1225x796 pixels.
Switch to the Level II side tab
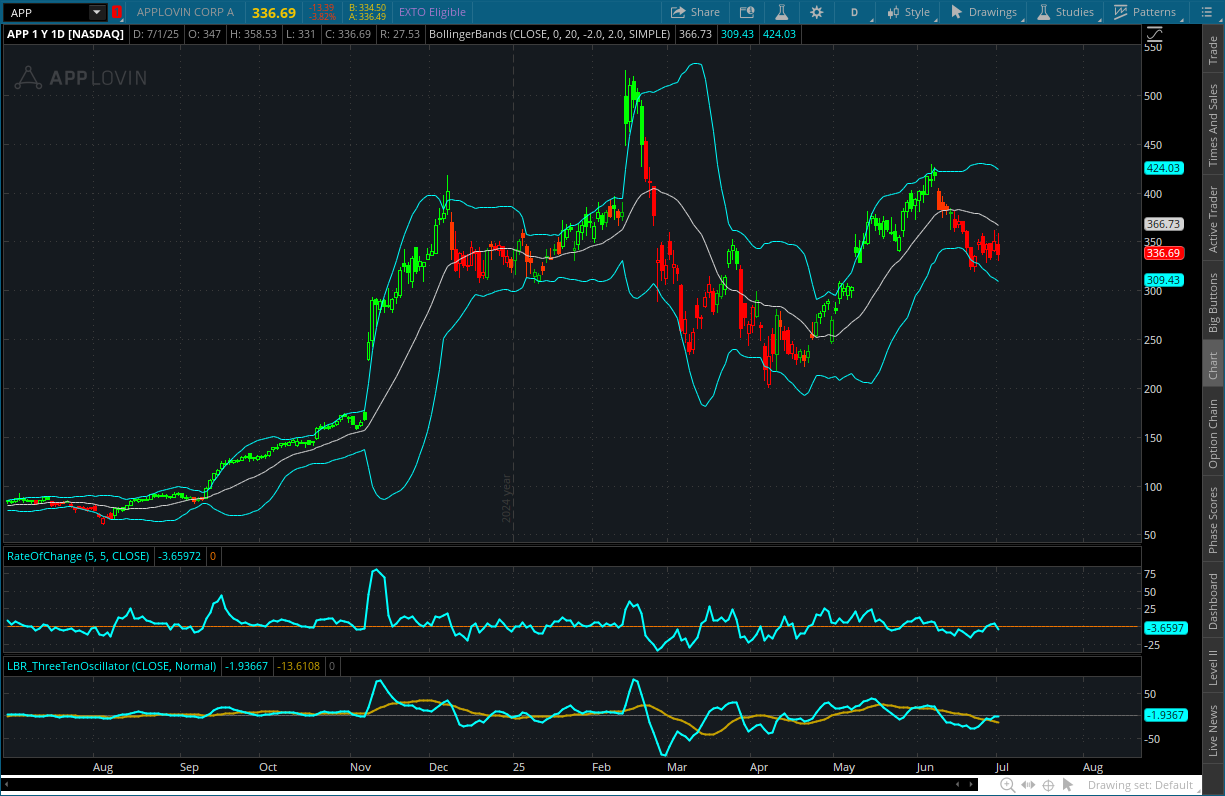click(1213, 667)
